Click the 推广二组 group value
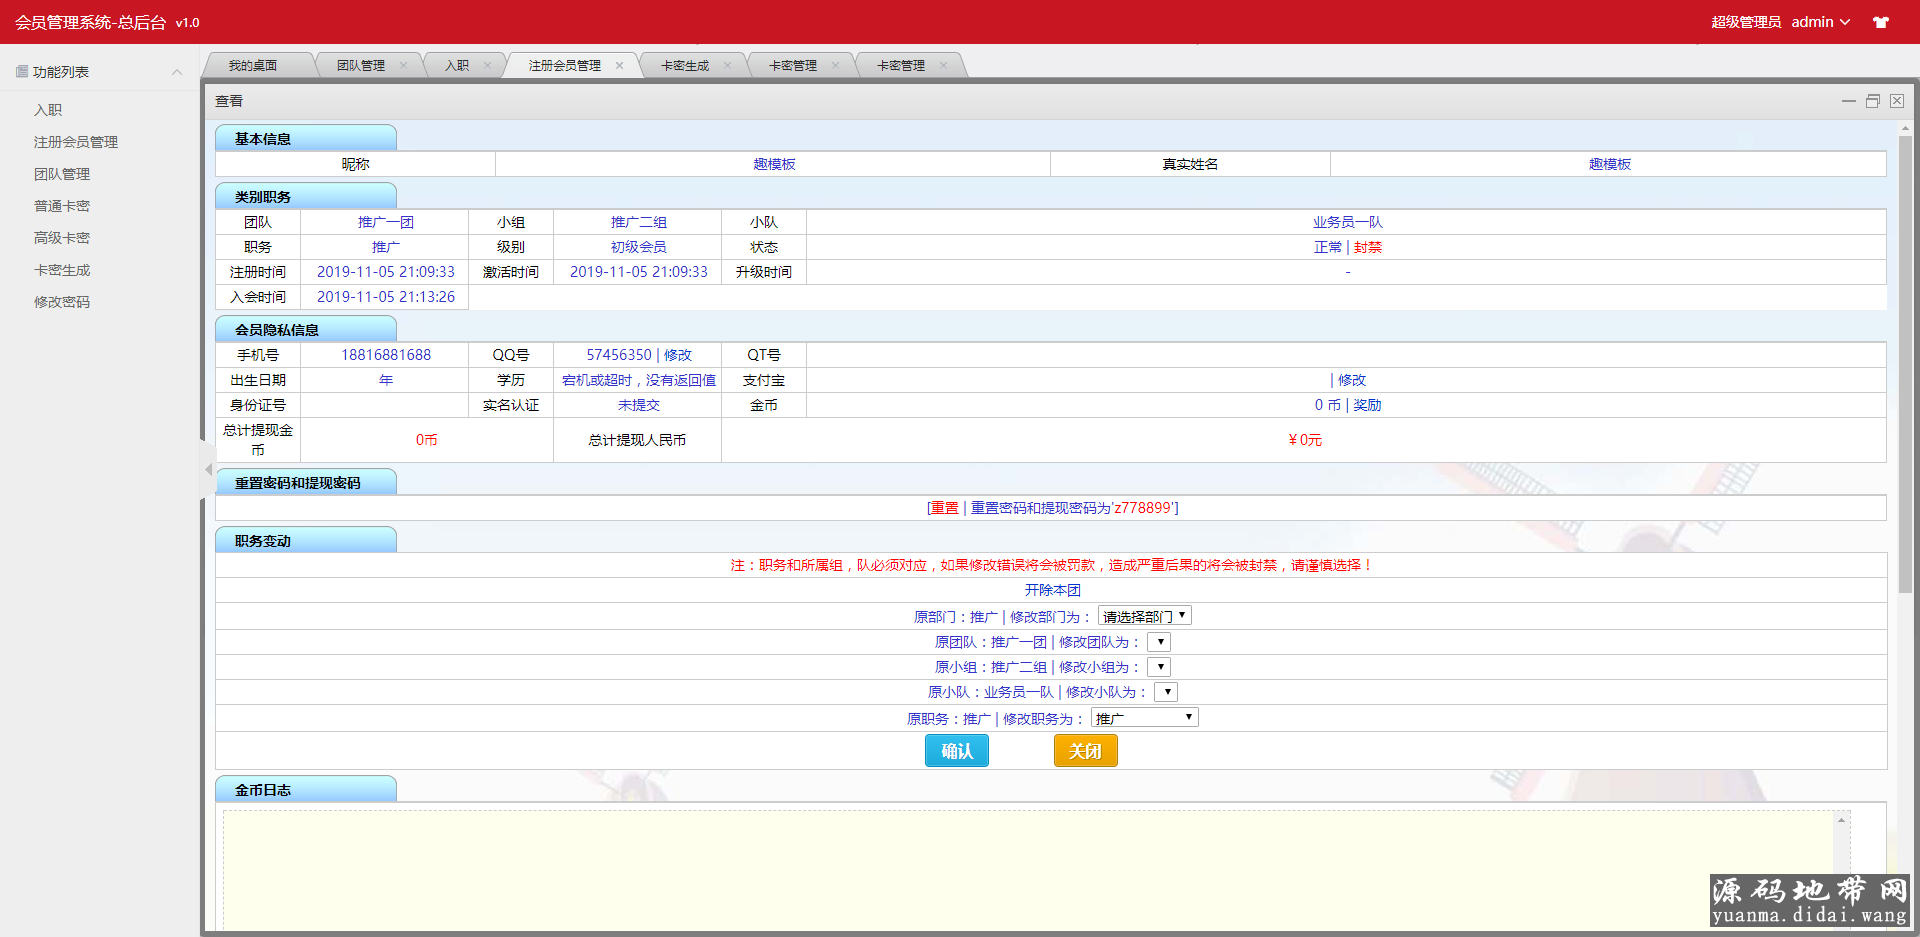Screen dimensions: 1920x937 pos(639,222)
